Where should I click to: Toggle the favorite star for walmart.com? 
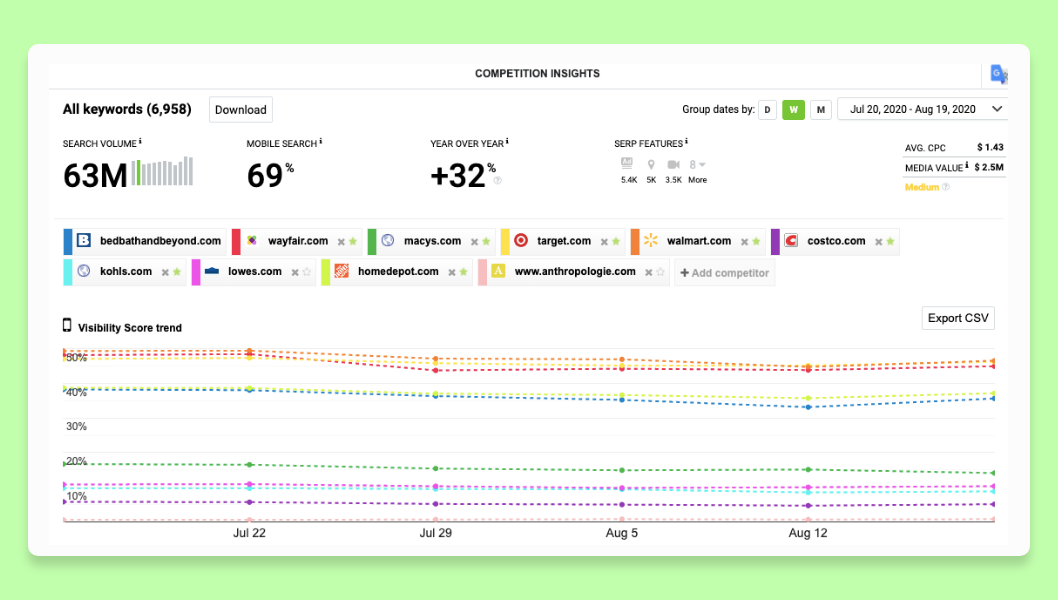tap(756, 241)
